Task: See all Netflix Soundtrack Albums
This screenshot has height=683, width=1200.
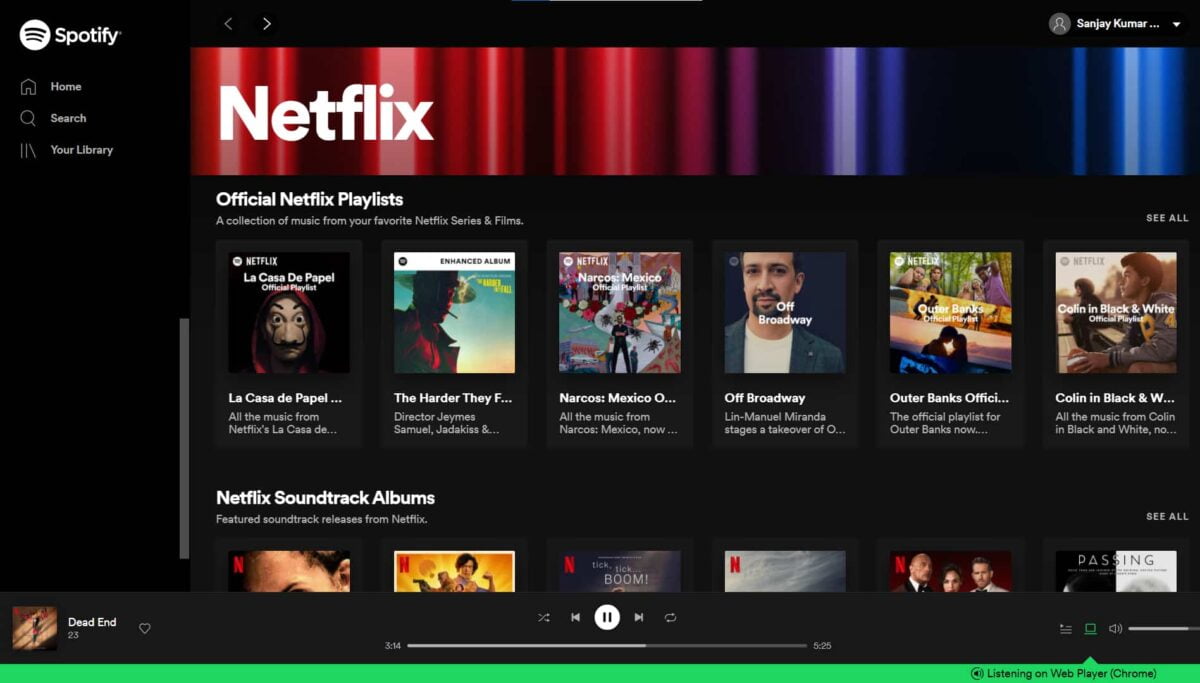Action: 1167,517
